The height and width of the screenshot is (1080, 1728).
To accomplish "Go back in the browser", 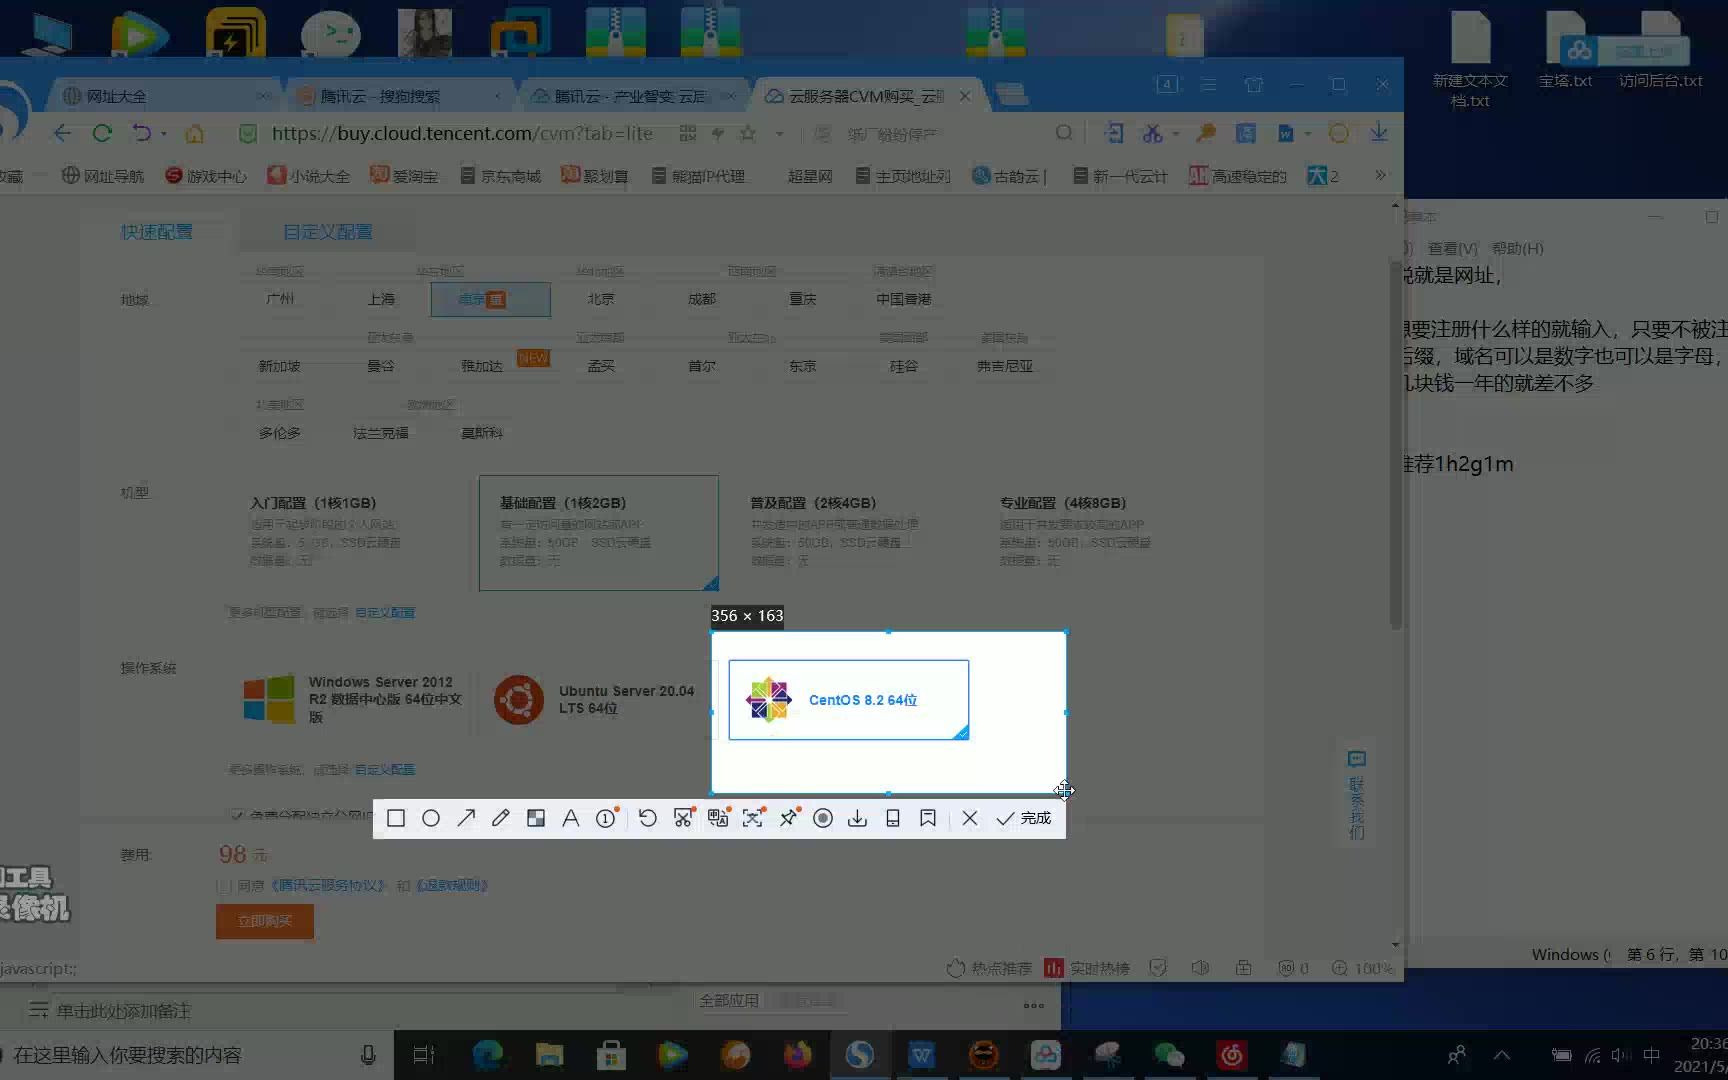I will point(62,133).
